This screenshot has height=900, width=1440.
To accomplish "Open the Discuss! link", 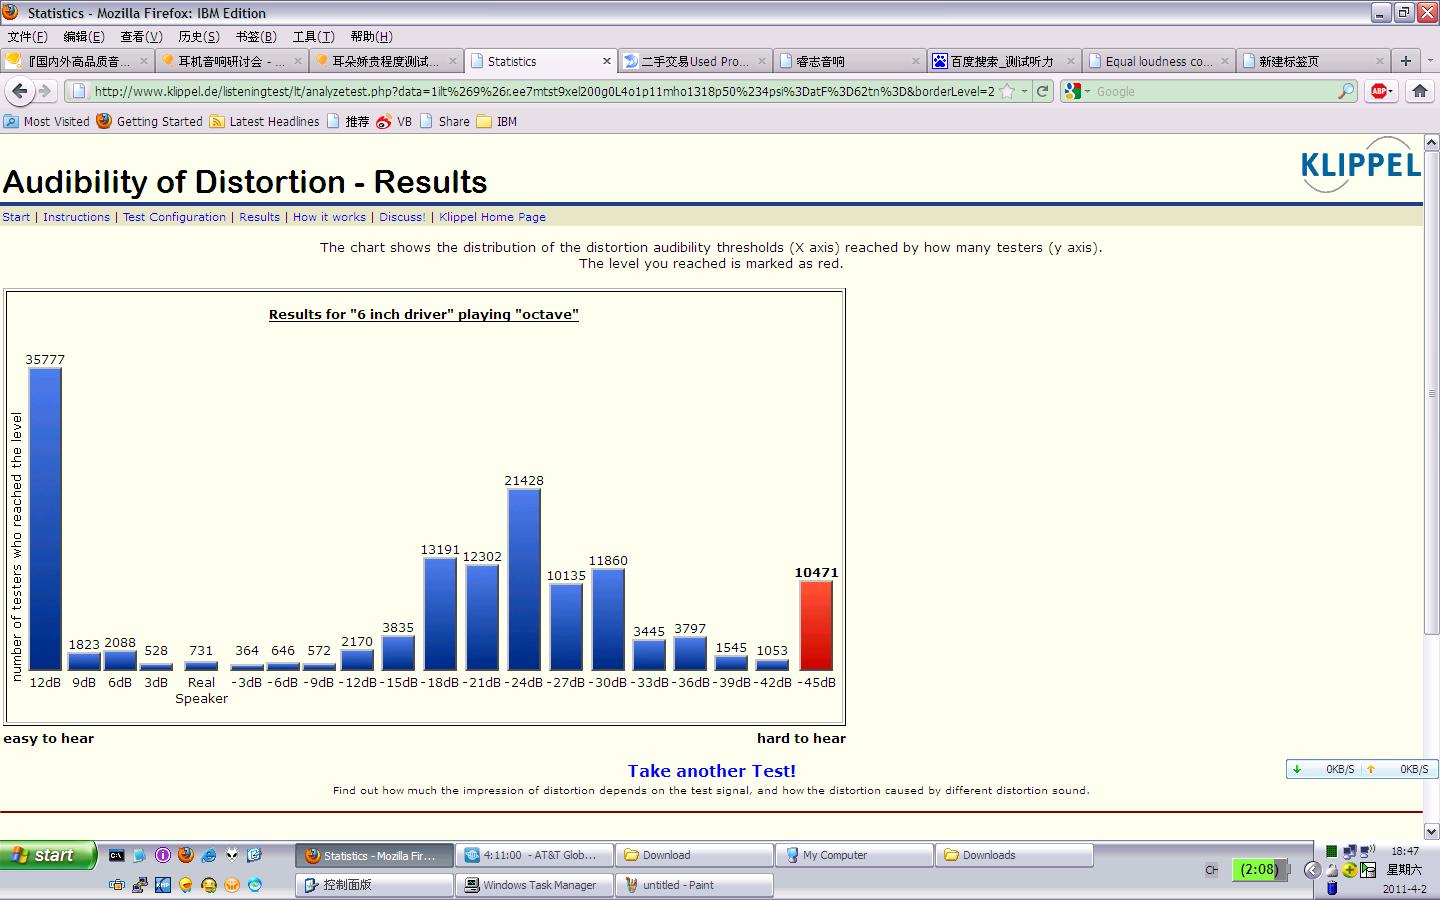I will (402, 217).
